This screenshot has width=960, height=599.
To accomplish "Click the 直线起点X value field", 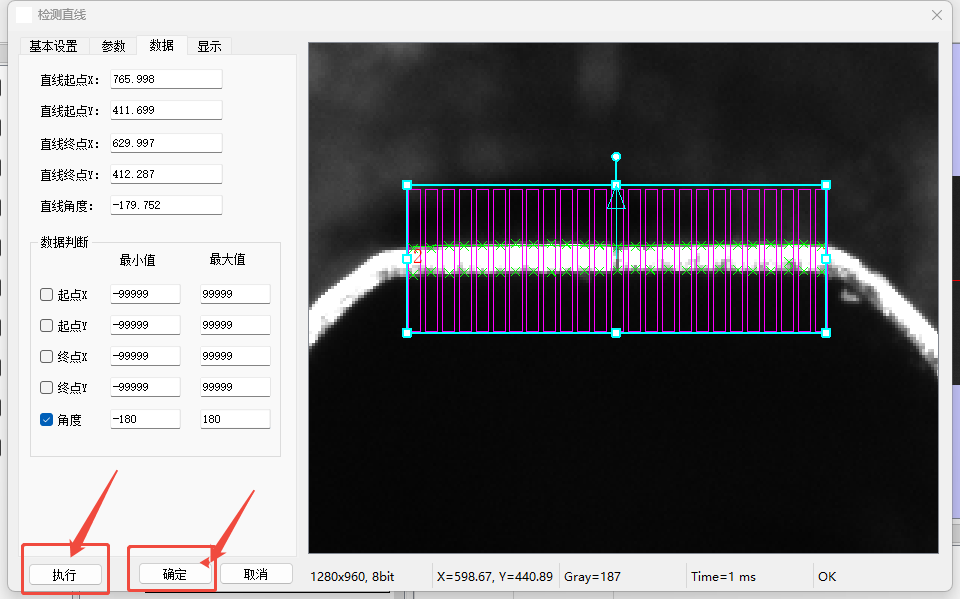I will click(x=165, y=79).
